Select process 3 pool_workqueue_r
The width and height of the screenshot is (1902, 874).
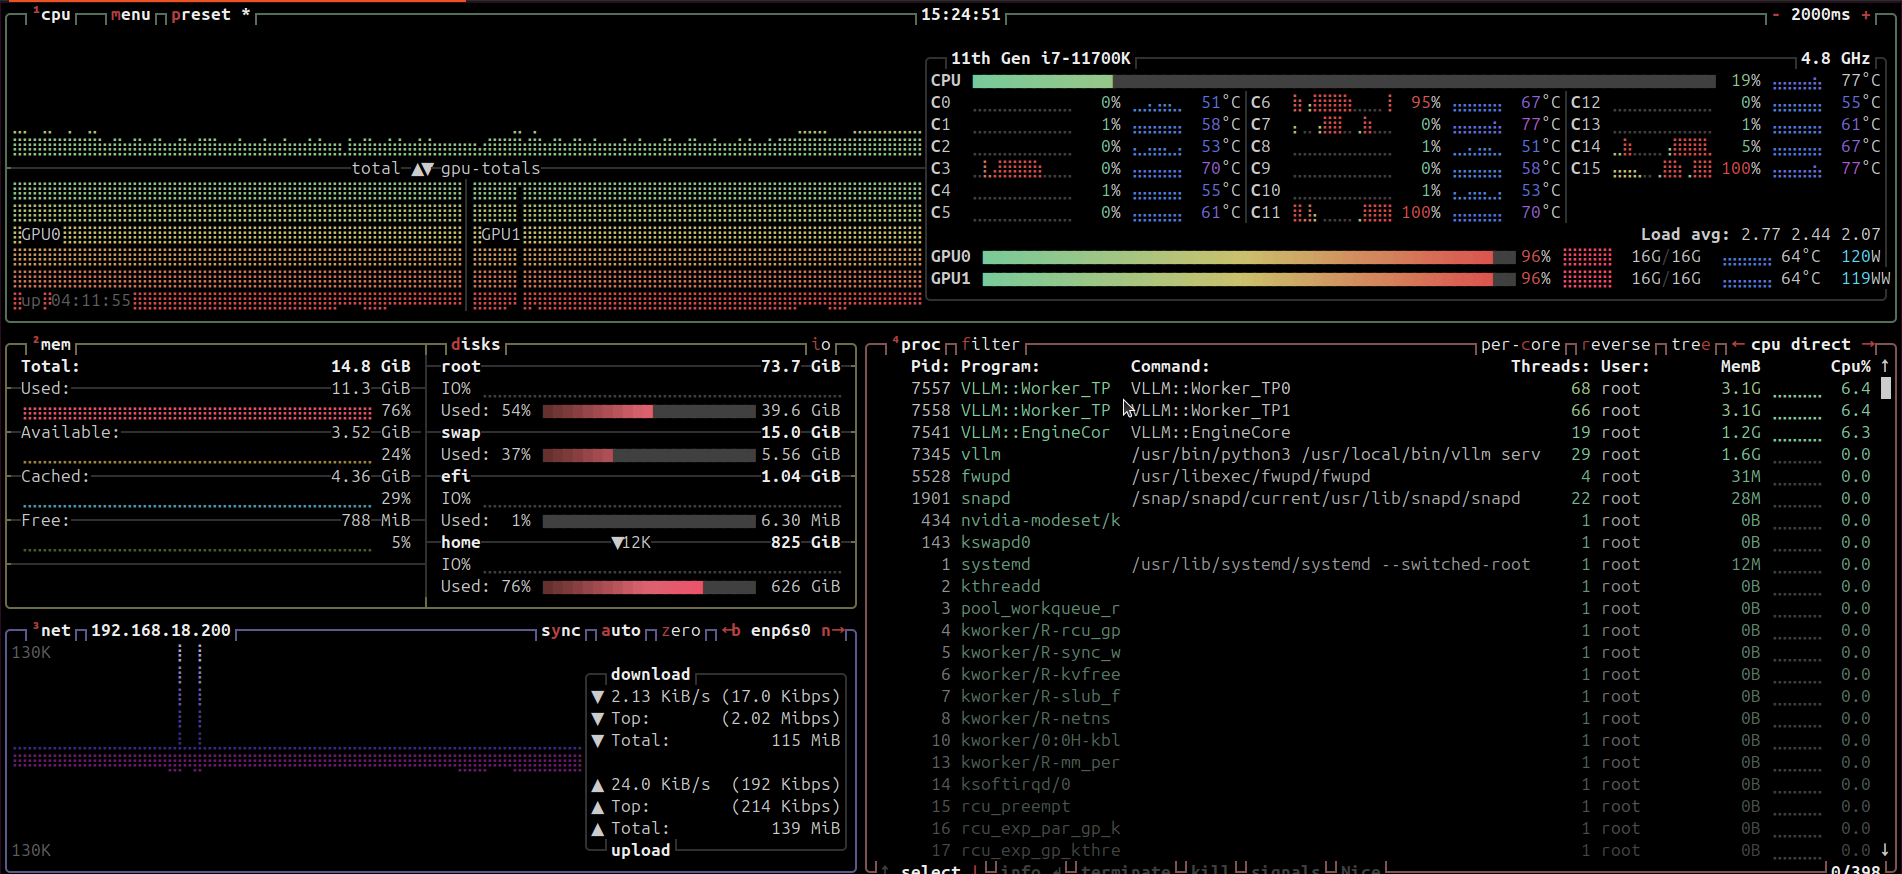tap(1376, 609)
